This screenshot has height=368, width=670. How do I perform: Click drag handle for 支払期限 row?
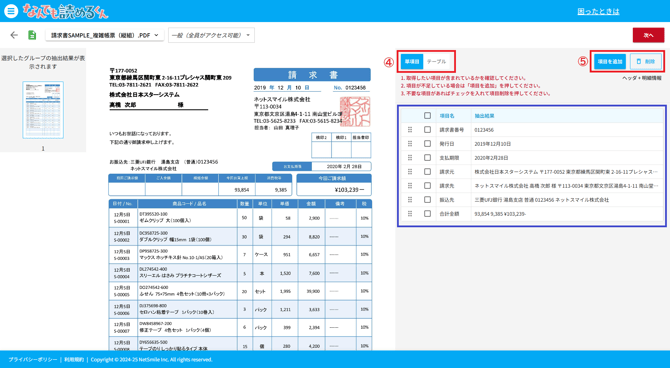(410, 158)
